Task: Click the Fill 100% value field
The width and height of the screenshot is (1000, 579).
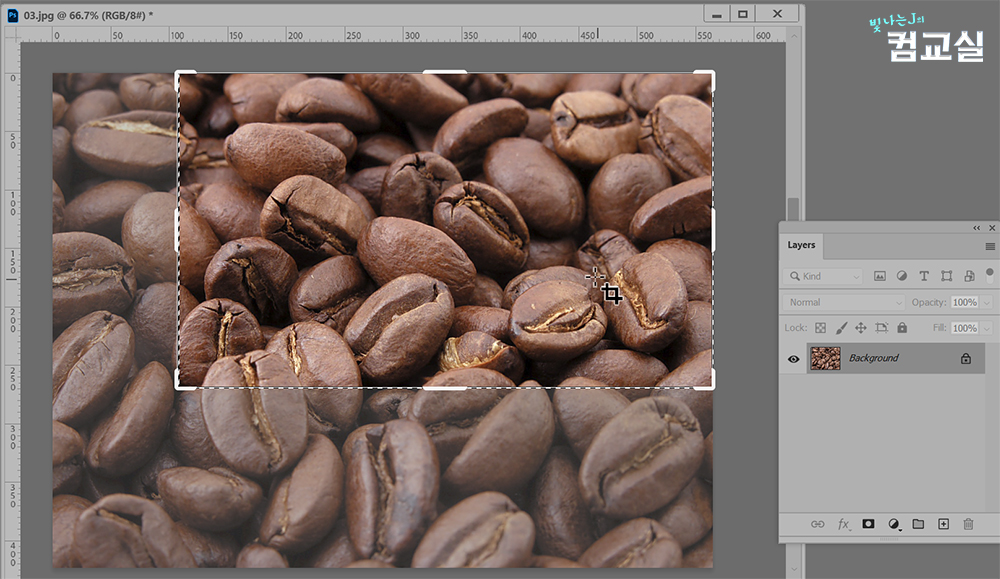Action: (x=965, y=328)
